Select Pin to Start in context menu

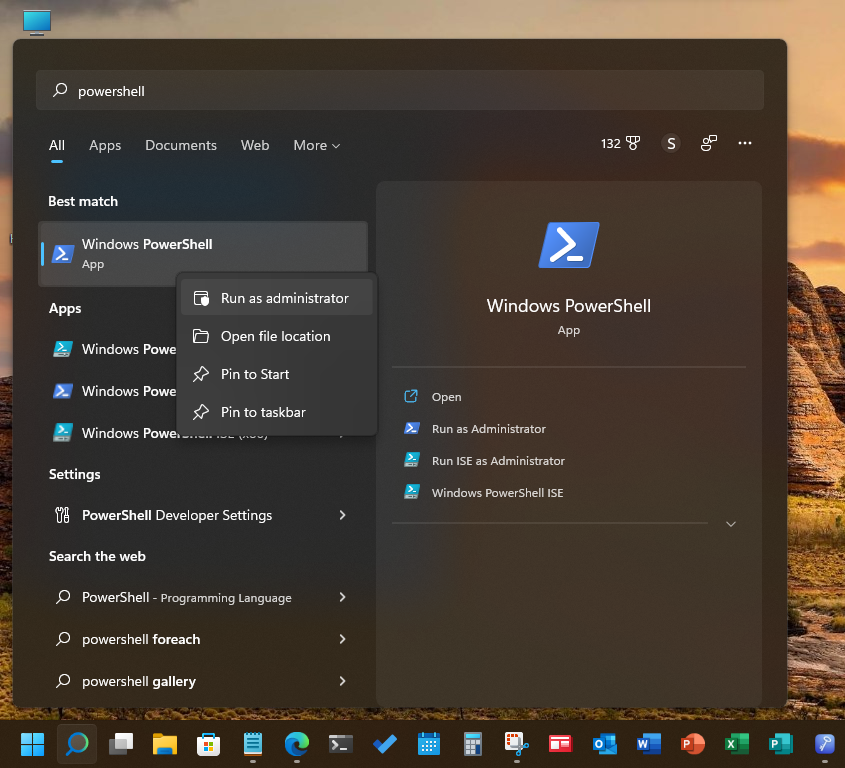pos(277,374)
